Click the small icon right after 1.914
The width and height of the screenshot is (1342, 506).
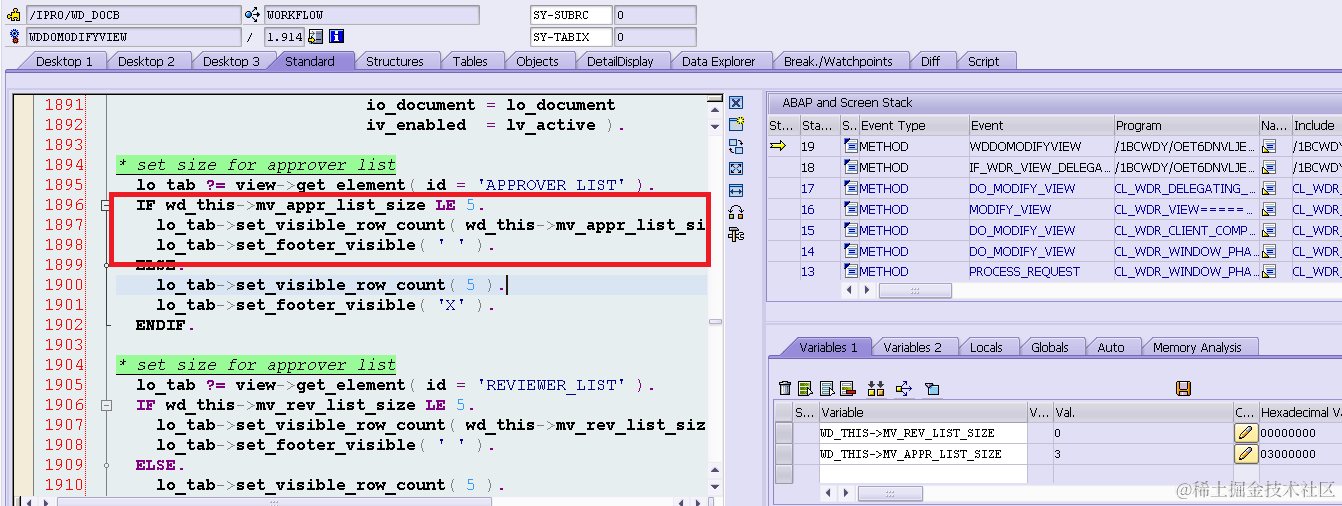pos(316,37)
